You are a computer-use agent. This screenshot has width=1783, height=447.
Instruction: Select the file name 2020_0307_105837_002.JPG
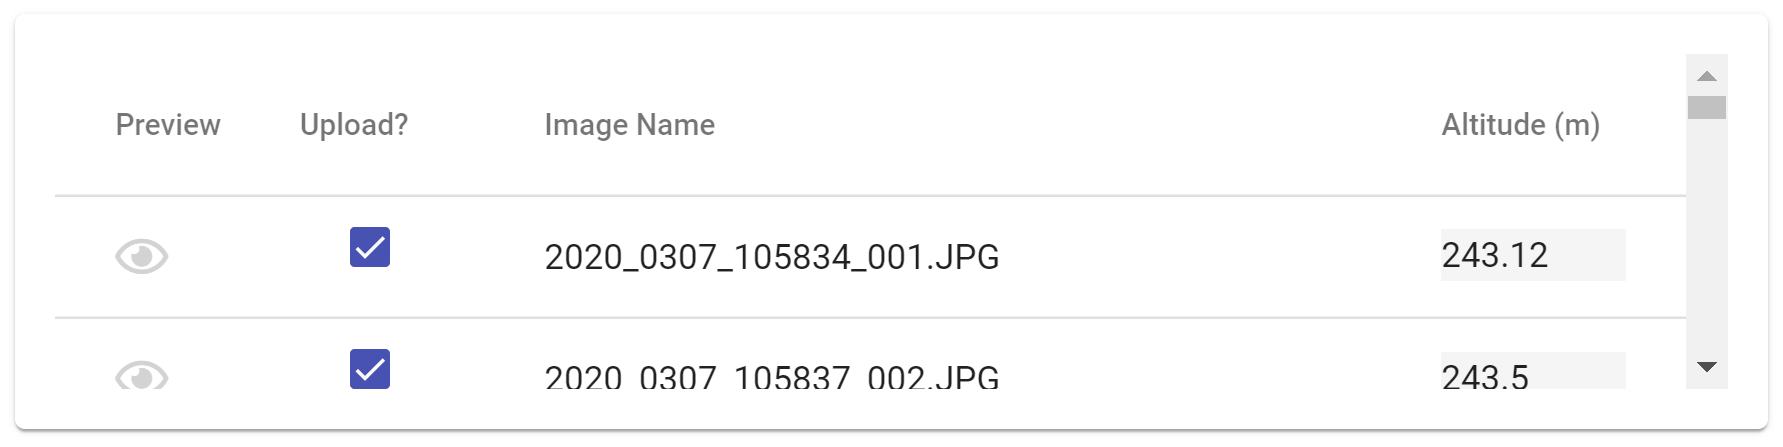772,376
